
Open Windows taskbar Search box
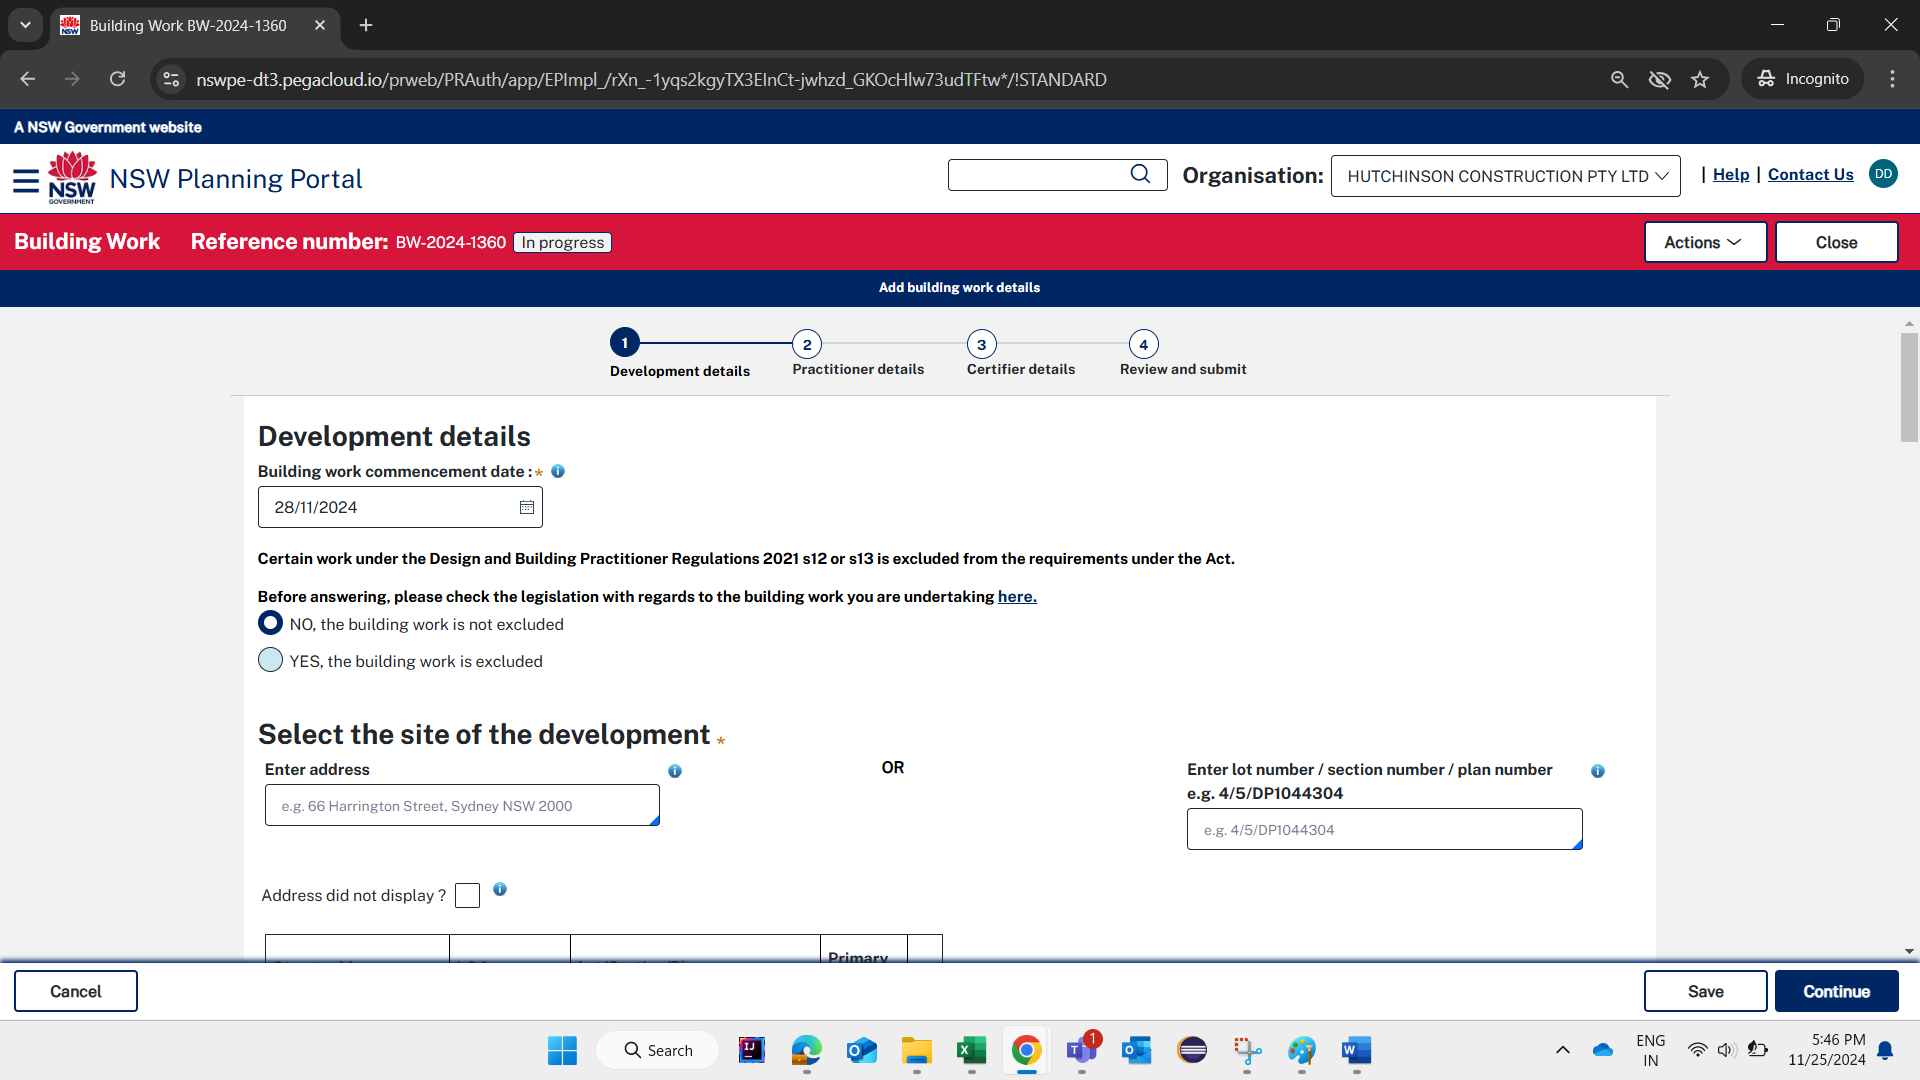point(657,1050)
